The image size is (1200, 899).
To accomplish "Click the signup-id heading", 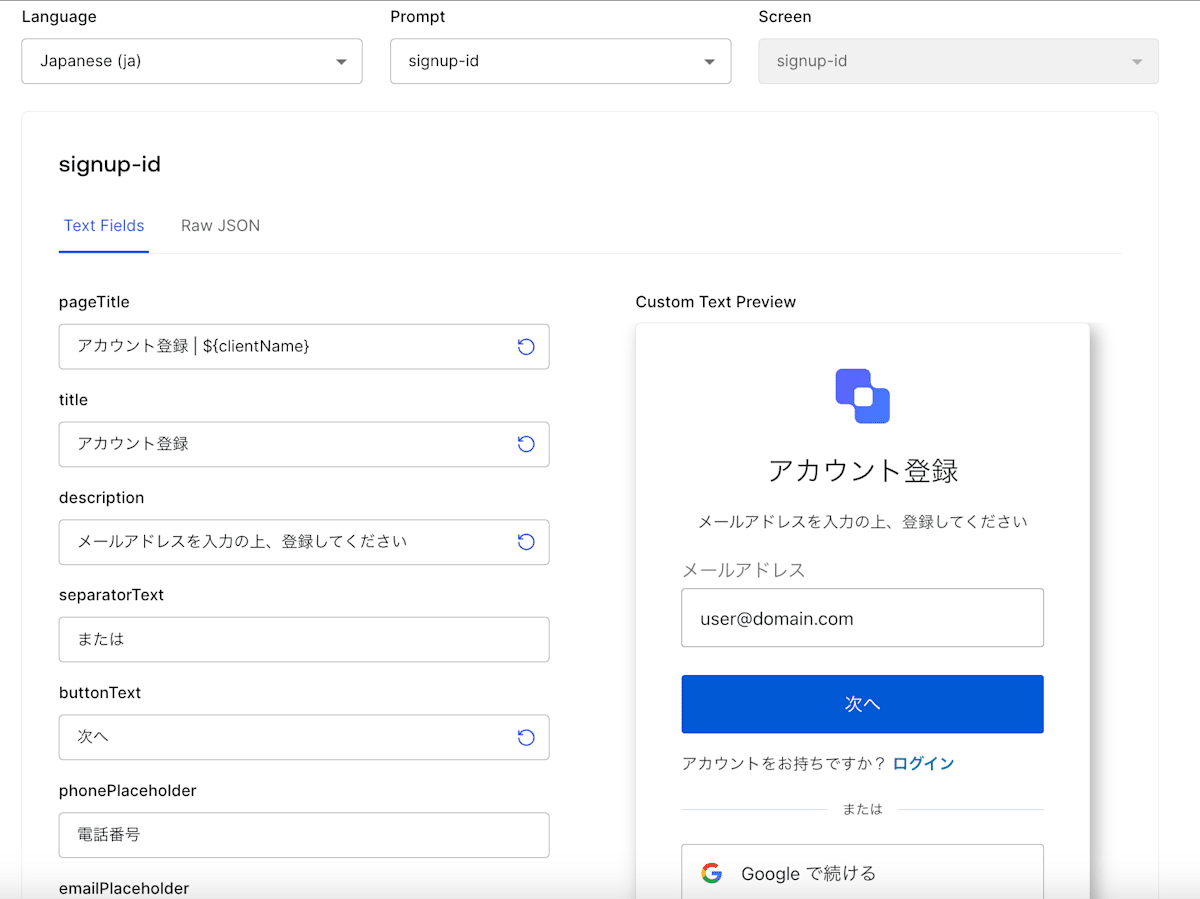I will 110,164.
